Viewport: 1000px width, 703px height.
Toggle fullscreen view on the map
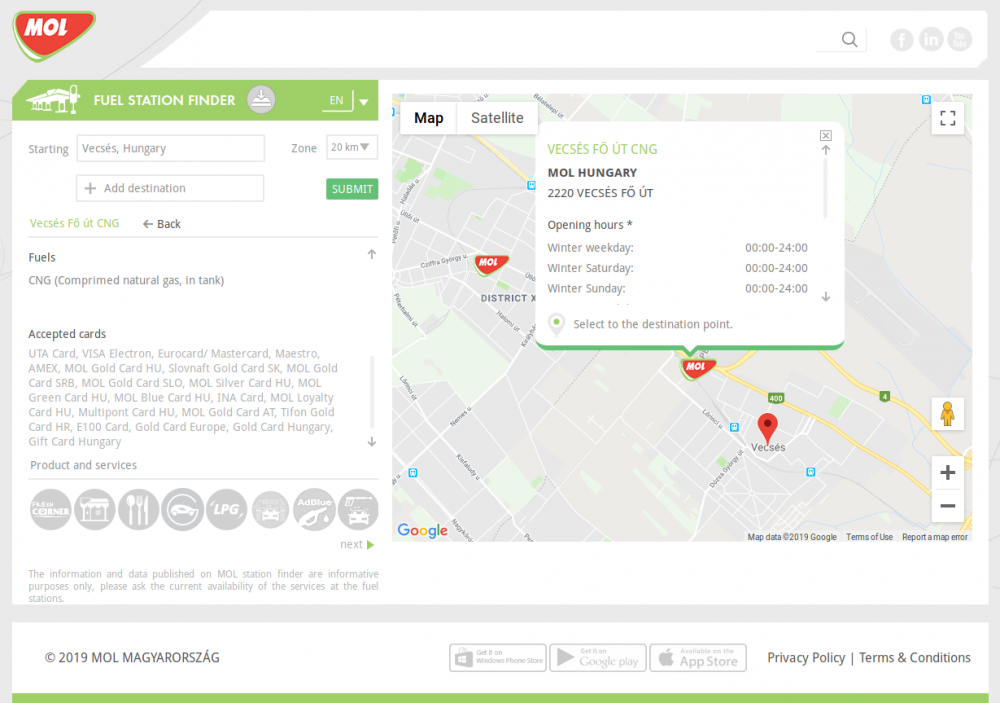tap(947, 118)
